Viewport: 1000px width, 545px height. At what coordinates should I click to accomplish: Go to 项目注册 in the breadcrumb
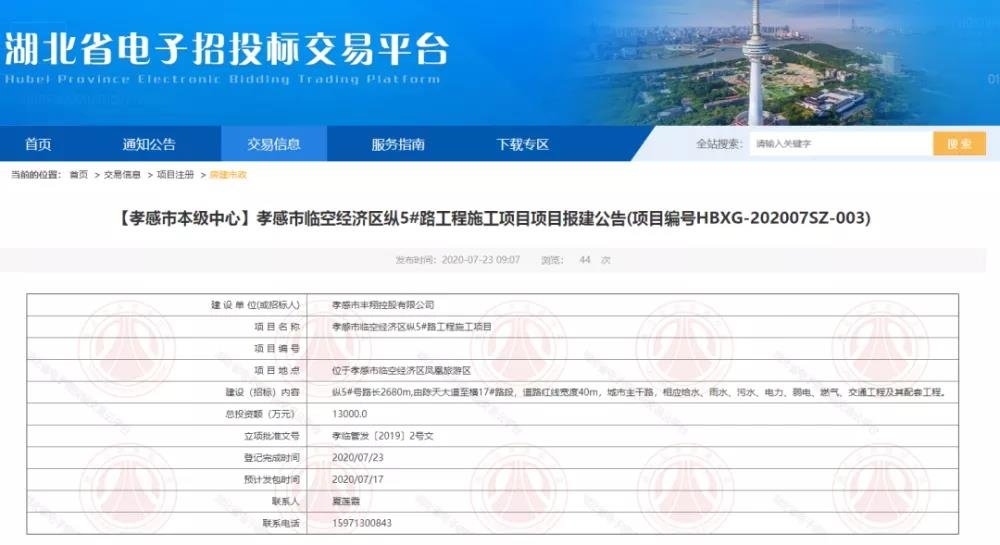pos(175,175)
